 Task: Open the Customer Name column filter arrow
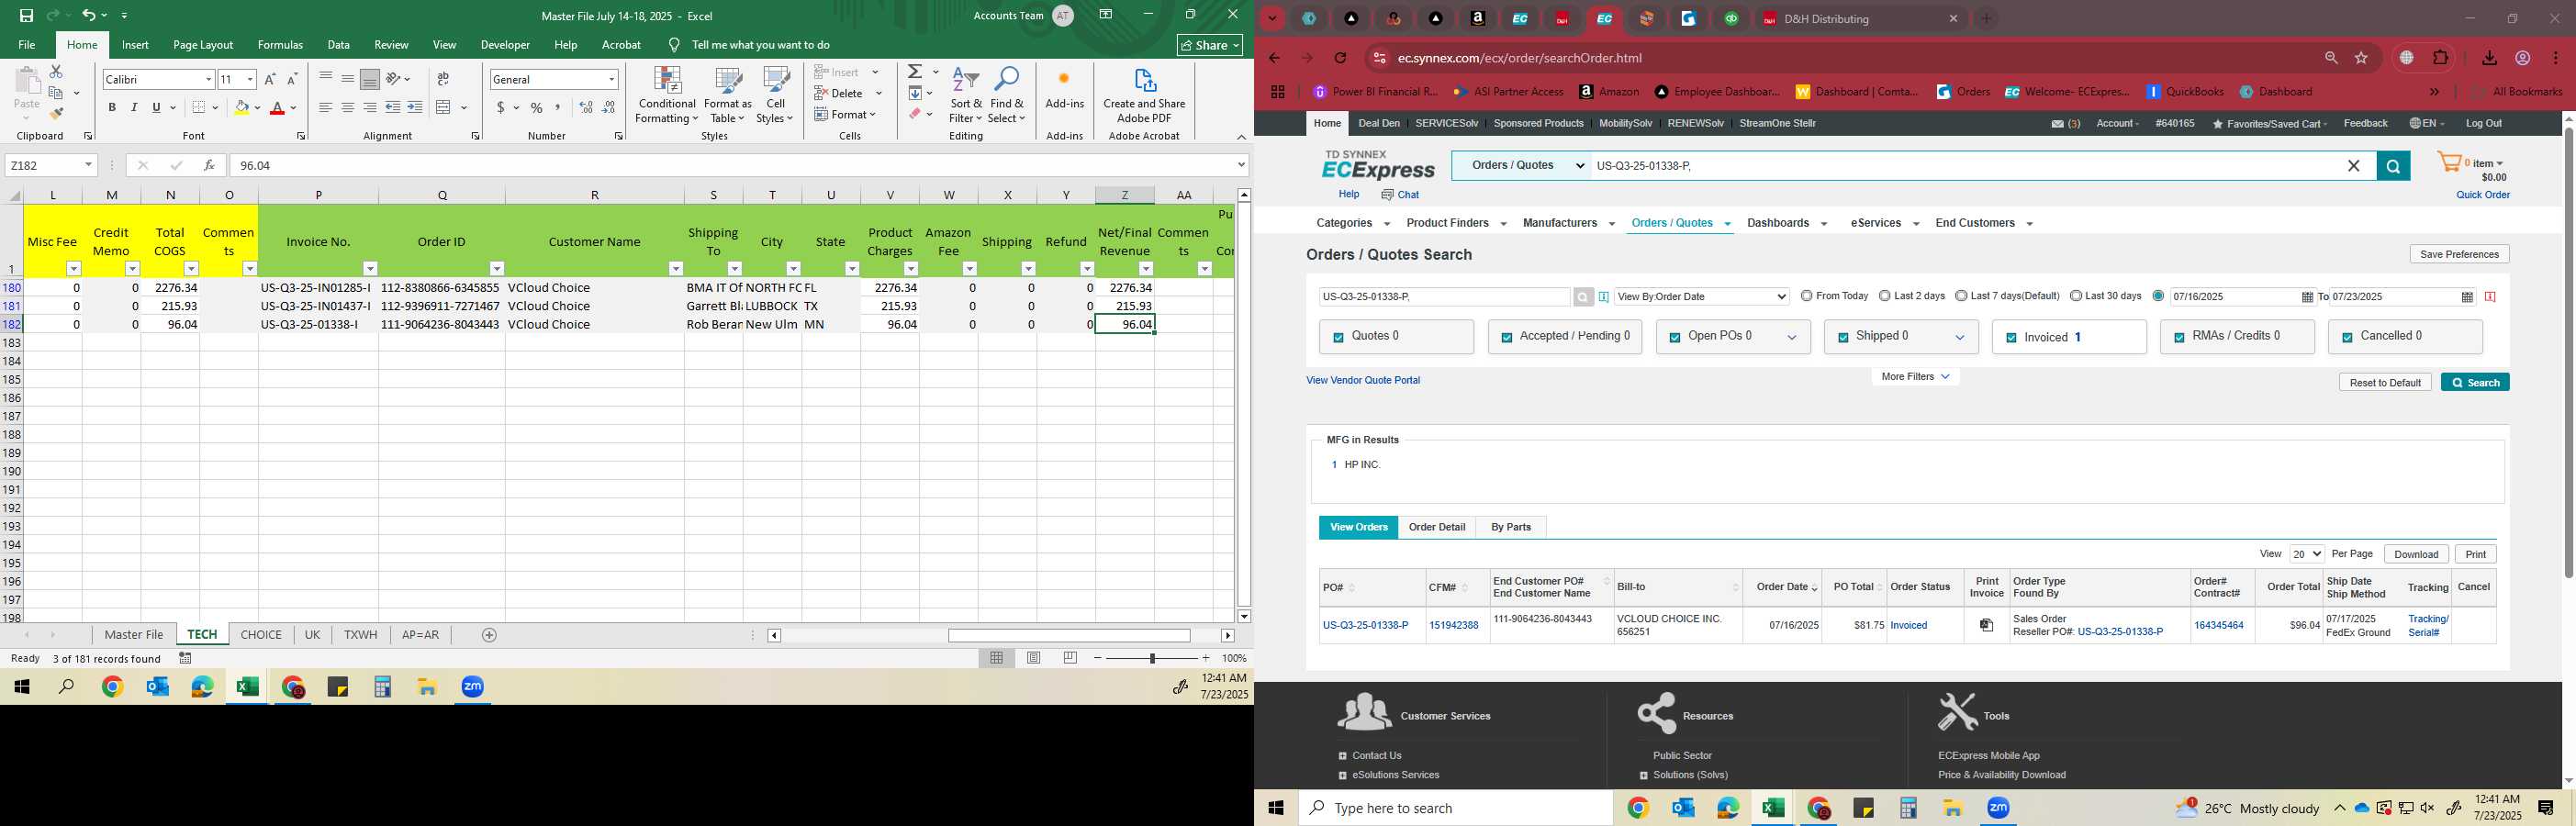click(676, 269)
